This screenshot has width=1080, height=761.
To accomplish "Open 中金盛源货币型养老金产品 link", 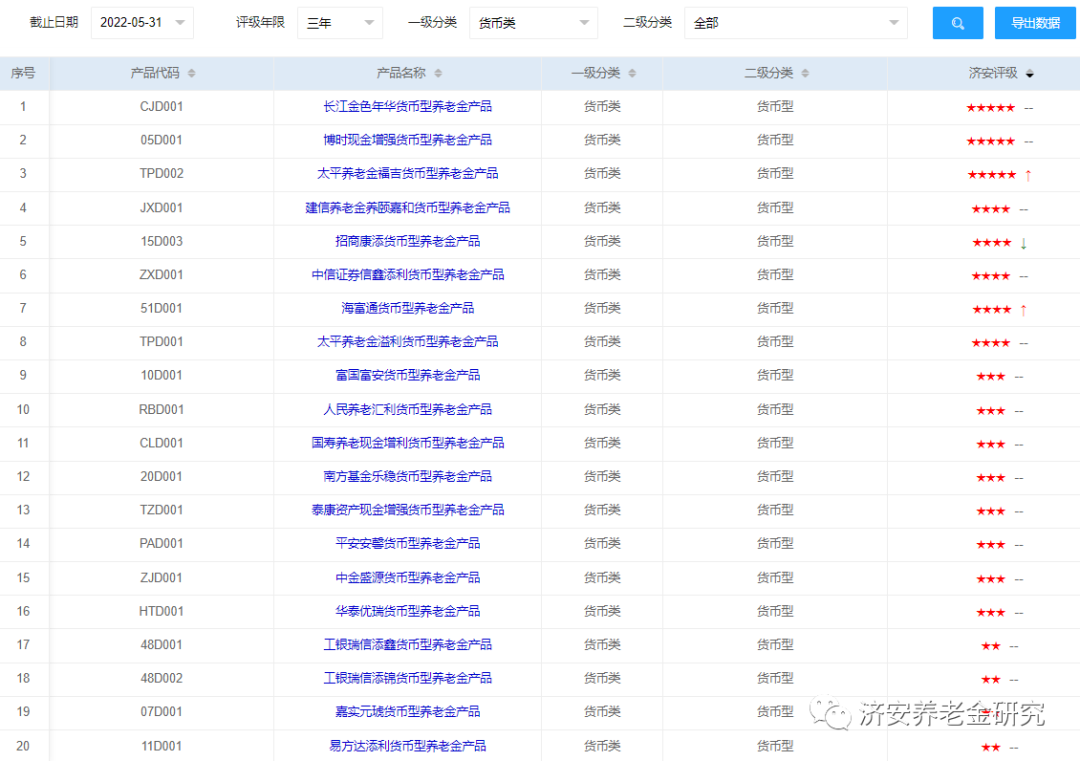I will pos(408,577).
